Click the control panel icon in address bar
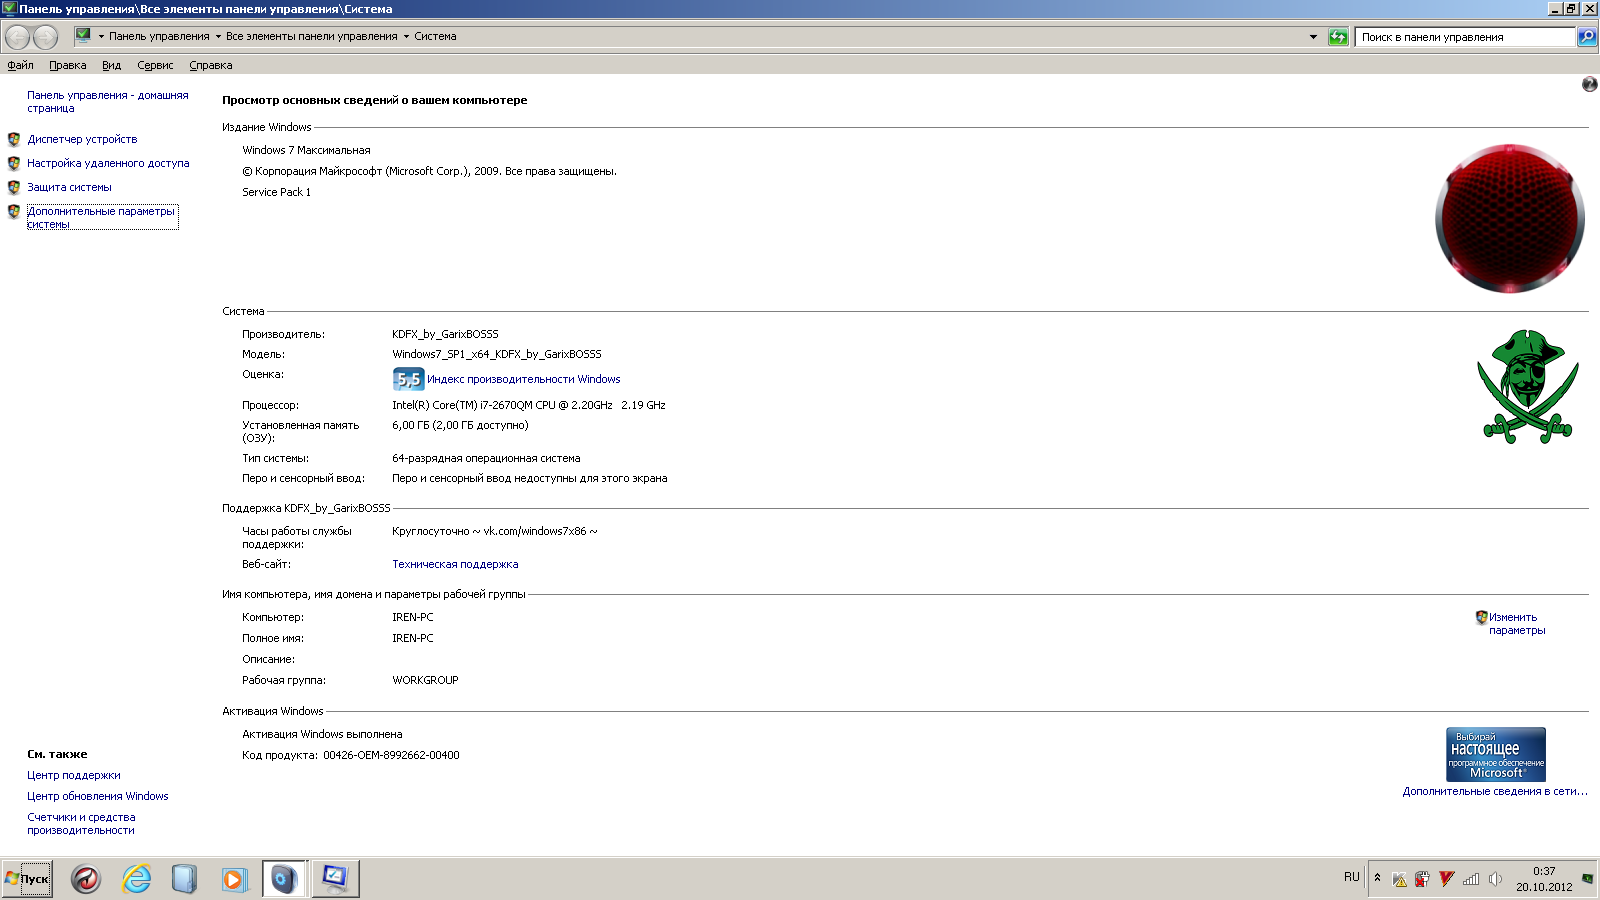This screenshot has width=1600, height=900. (84, 36)
